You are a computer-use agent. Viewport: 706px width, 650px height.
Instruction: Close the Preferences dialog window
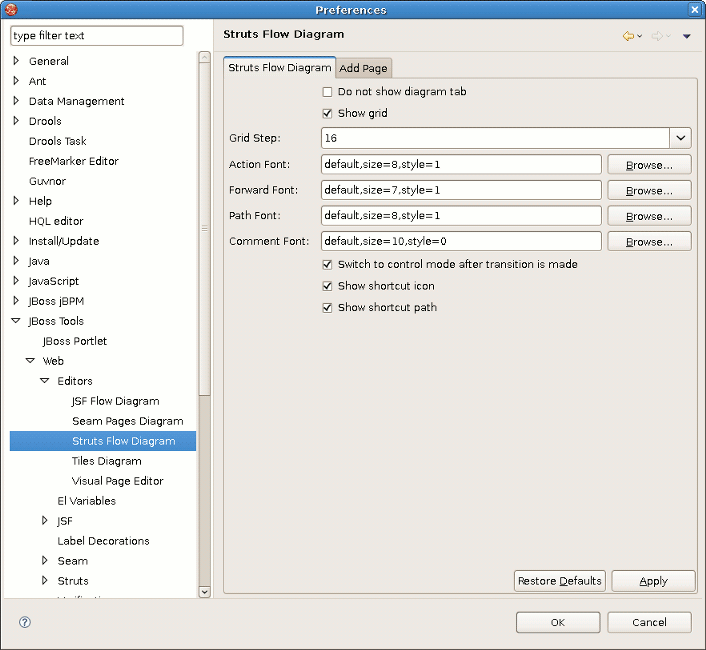coord(695,9)
